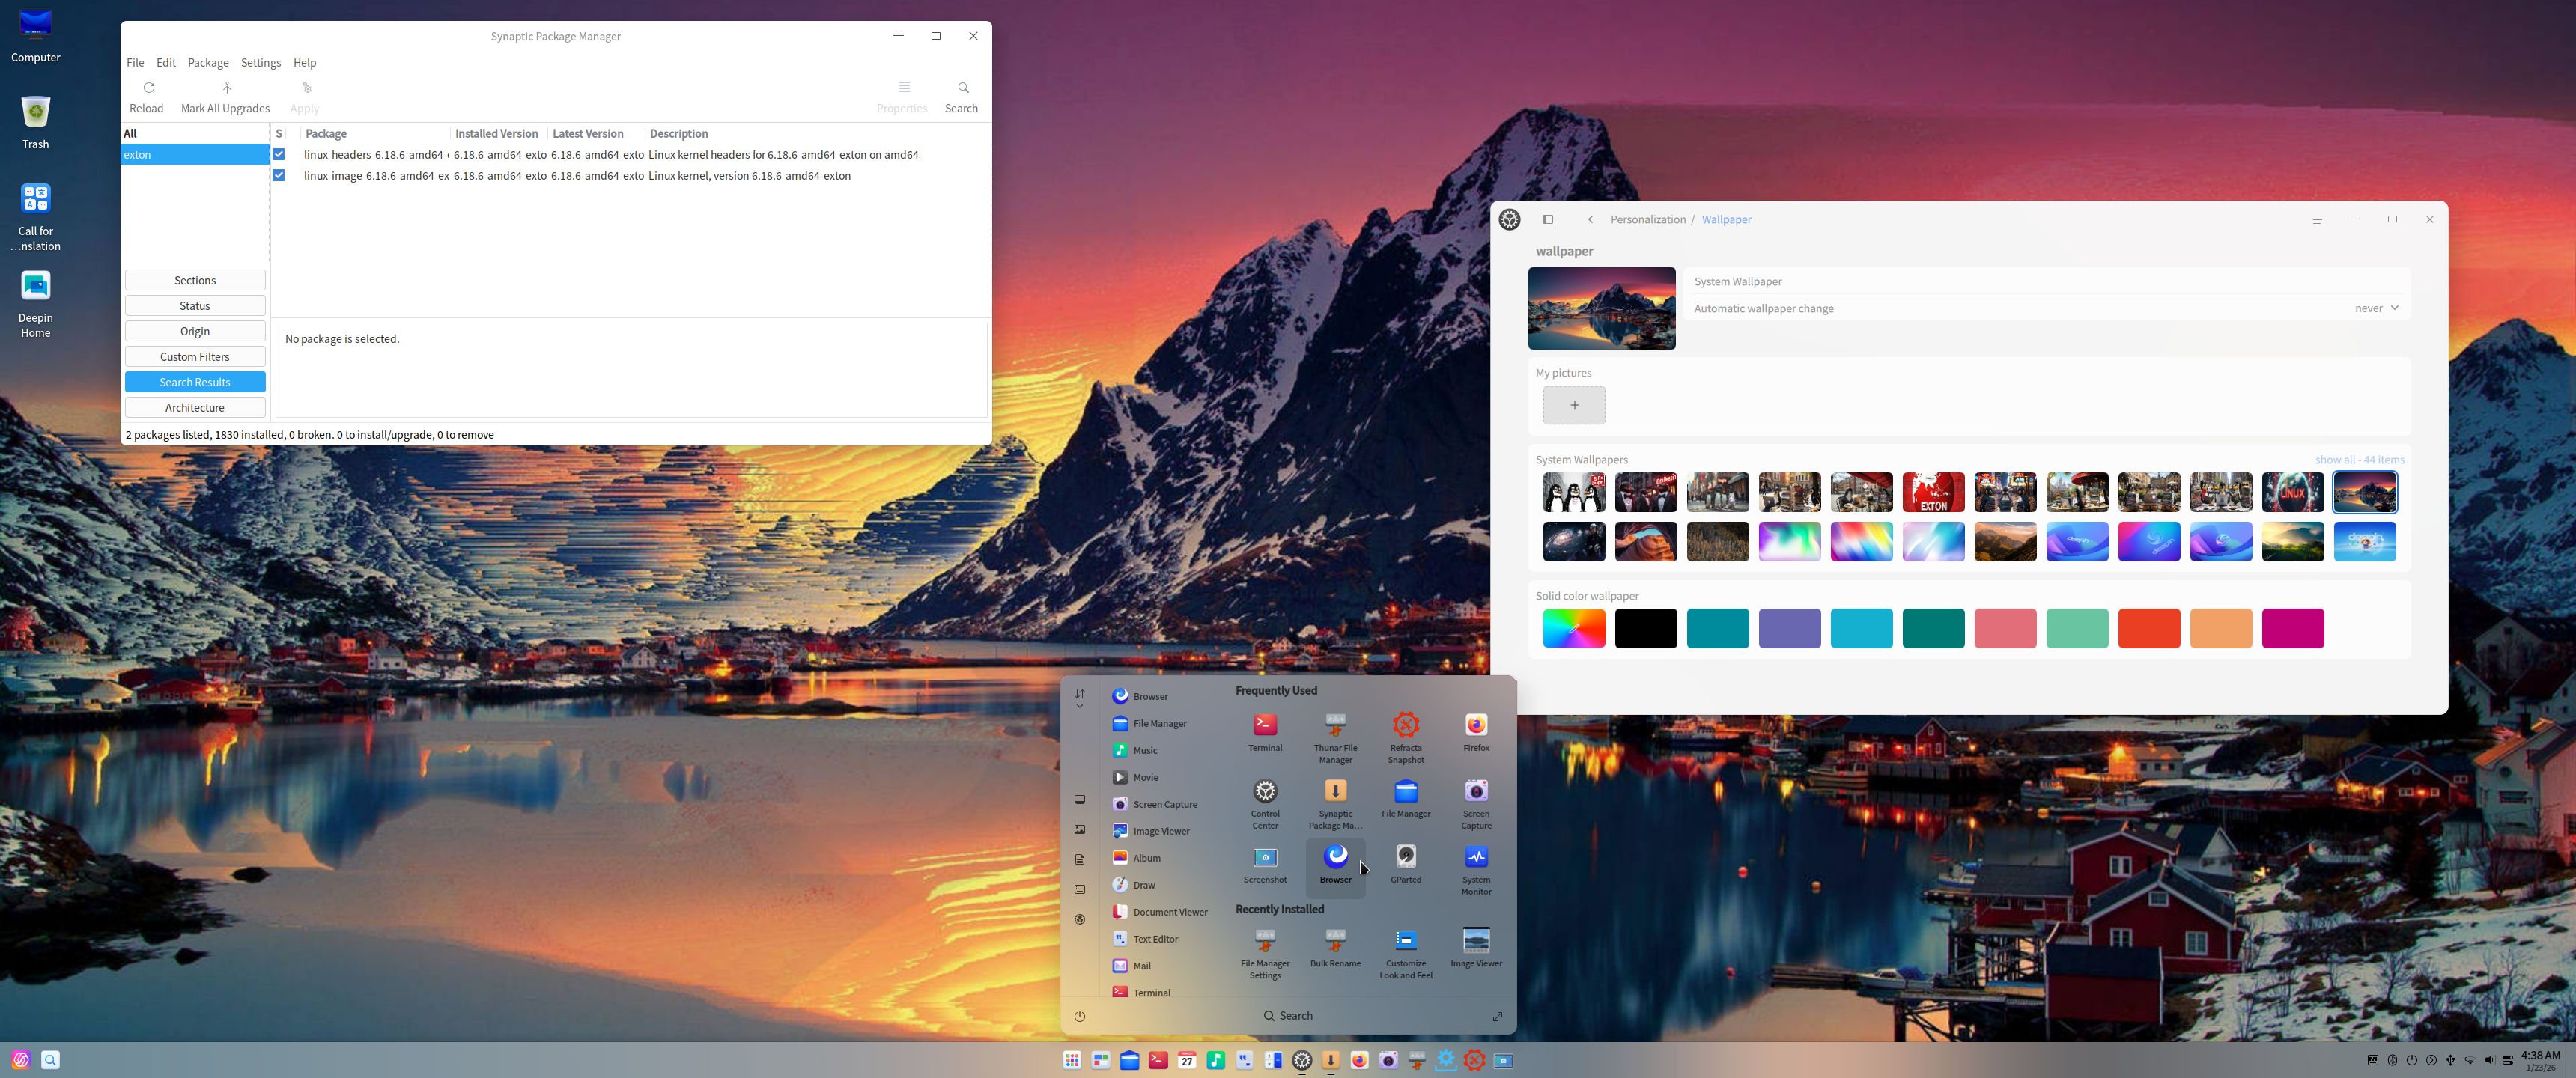This screenshot has height=1078, width=2576.
Task: Open launcher sort order dropdown
Action: (1079, 699)
